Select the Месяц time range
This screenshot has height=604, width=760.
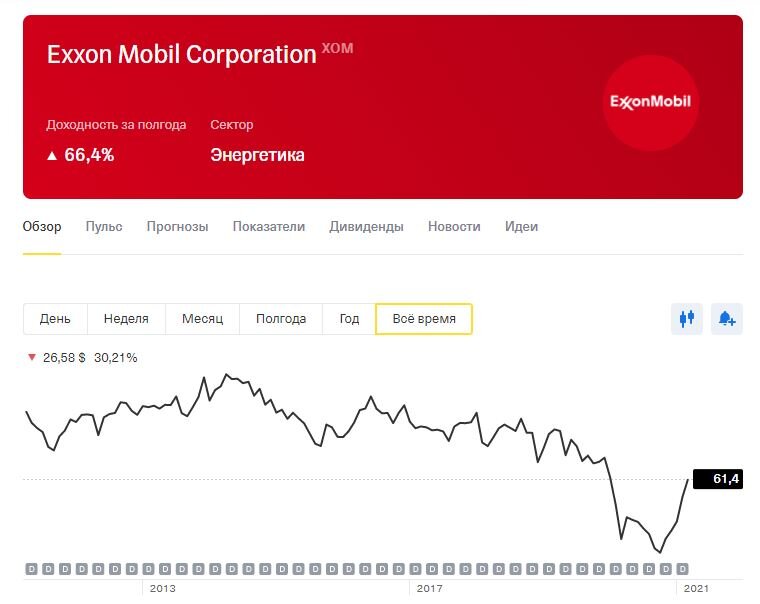pos(203,319)
